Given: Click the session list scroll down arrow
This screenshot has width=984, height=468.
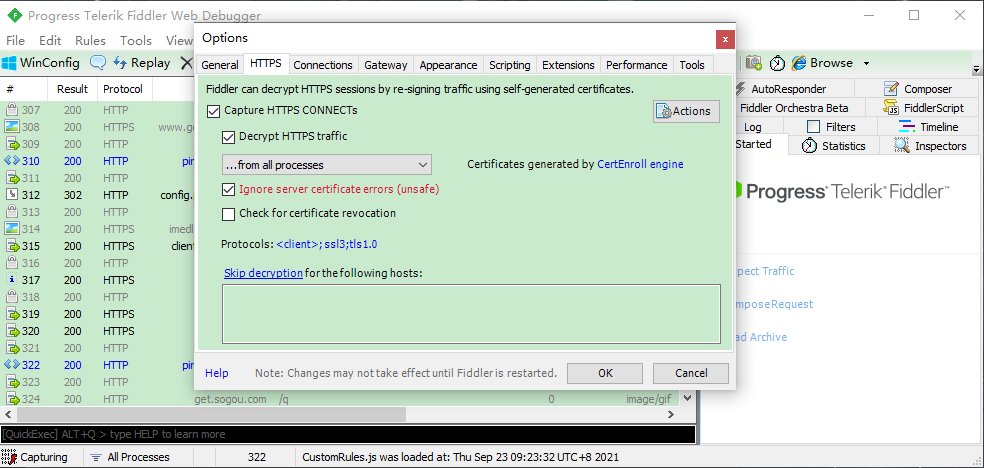Looking at the screenshot, I should point(687,398).
